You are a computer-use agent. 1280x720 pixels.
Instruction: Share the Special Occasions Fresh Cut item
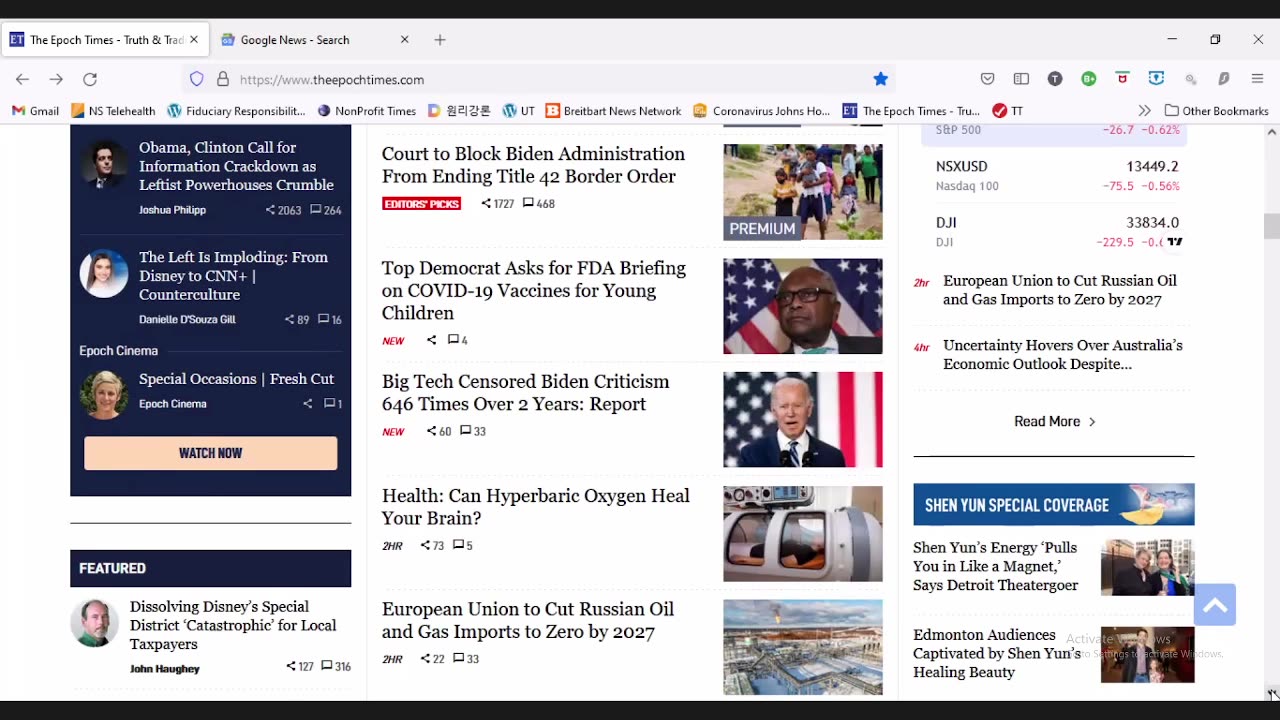(308, 404)
